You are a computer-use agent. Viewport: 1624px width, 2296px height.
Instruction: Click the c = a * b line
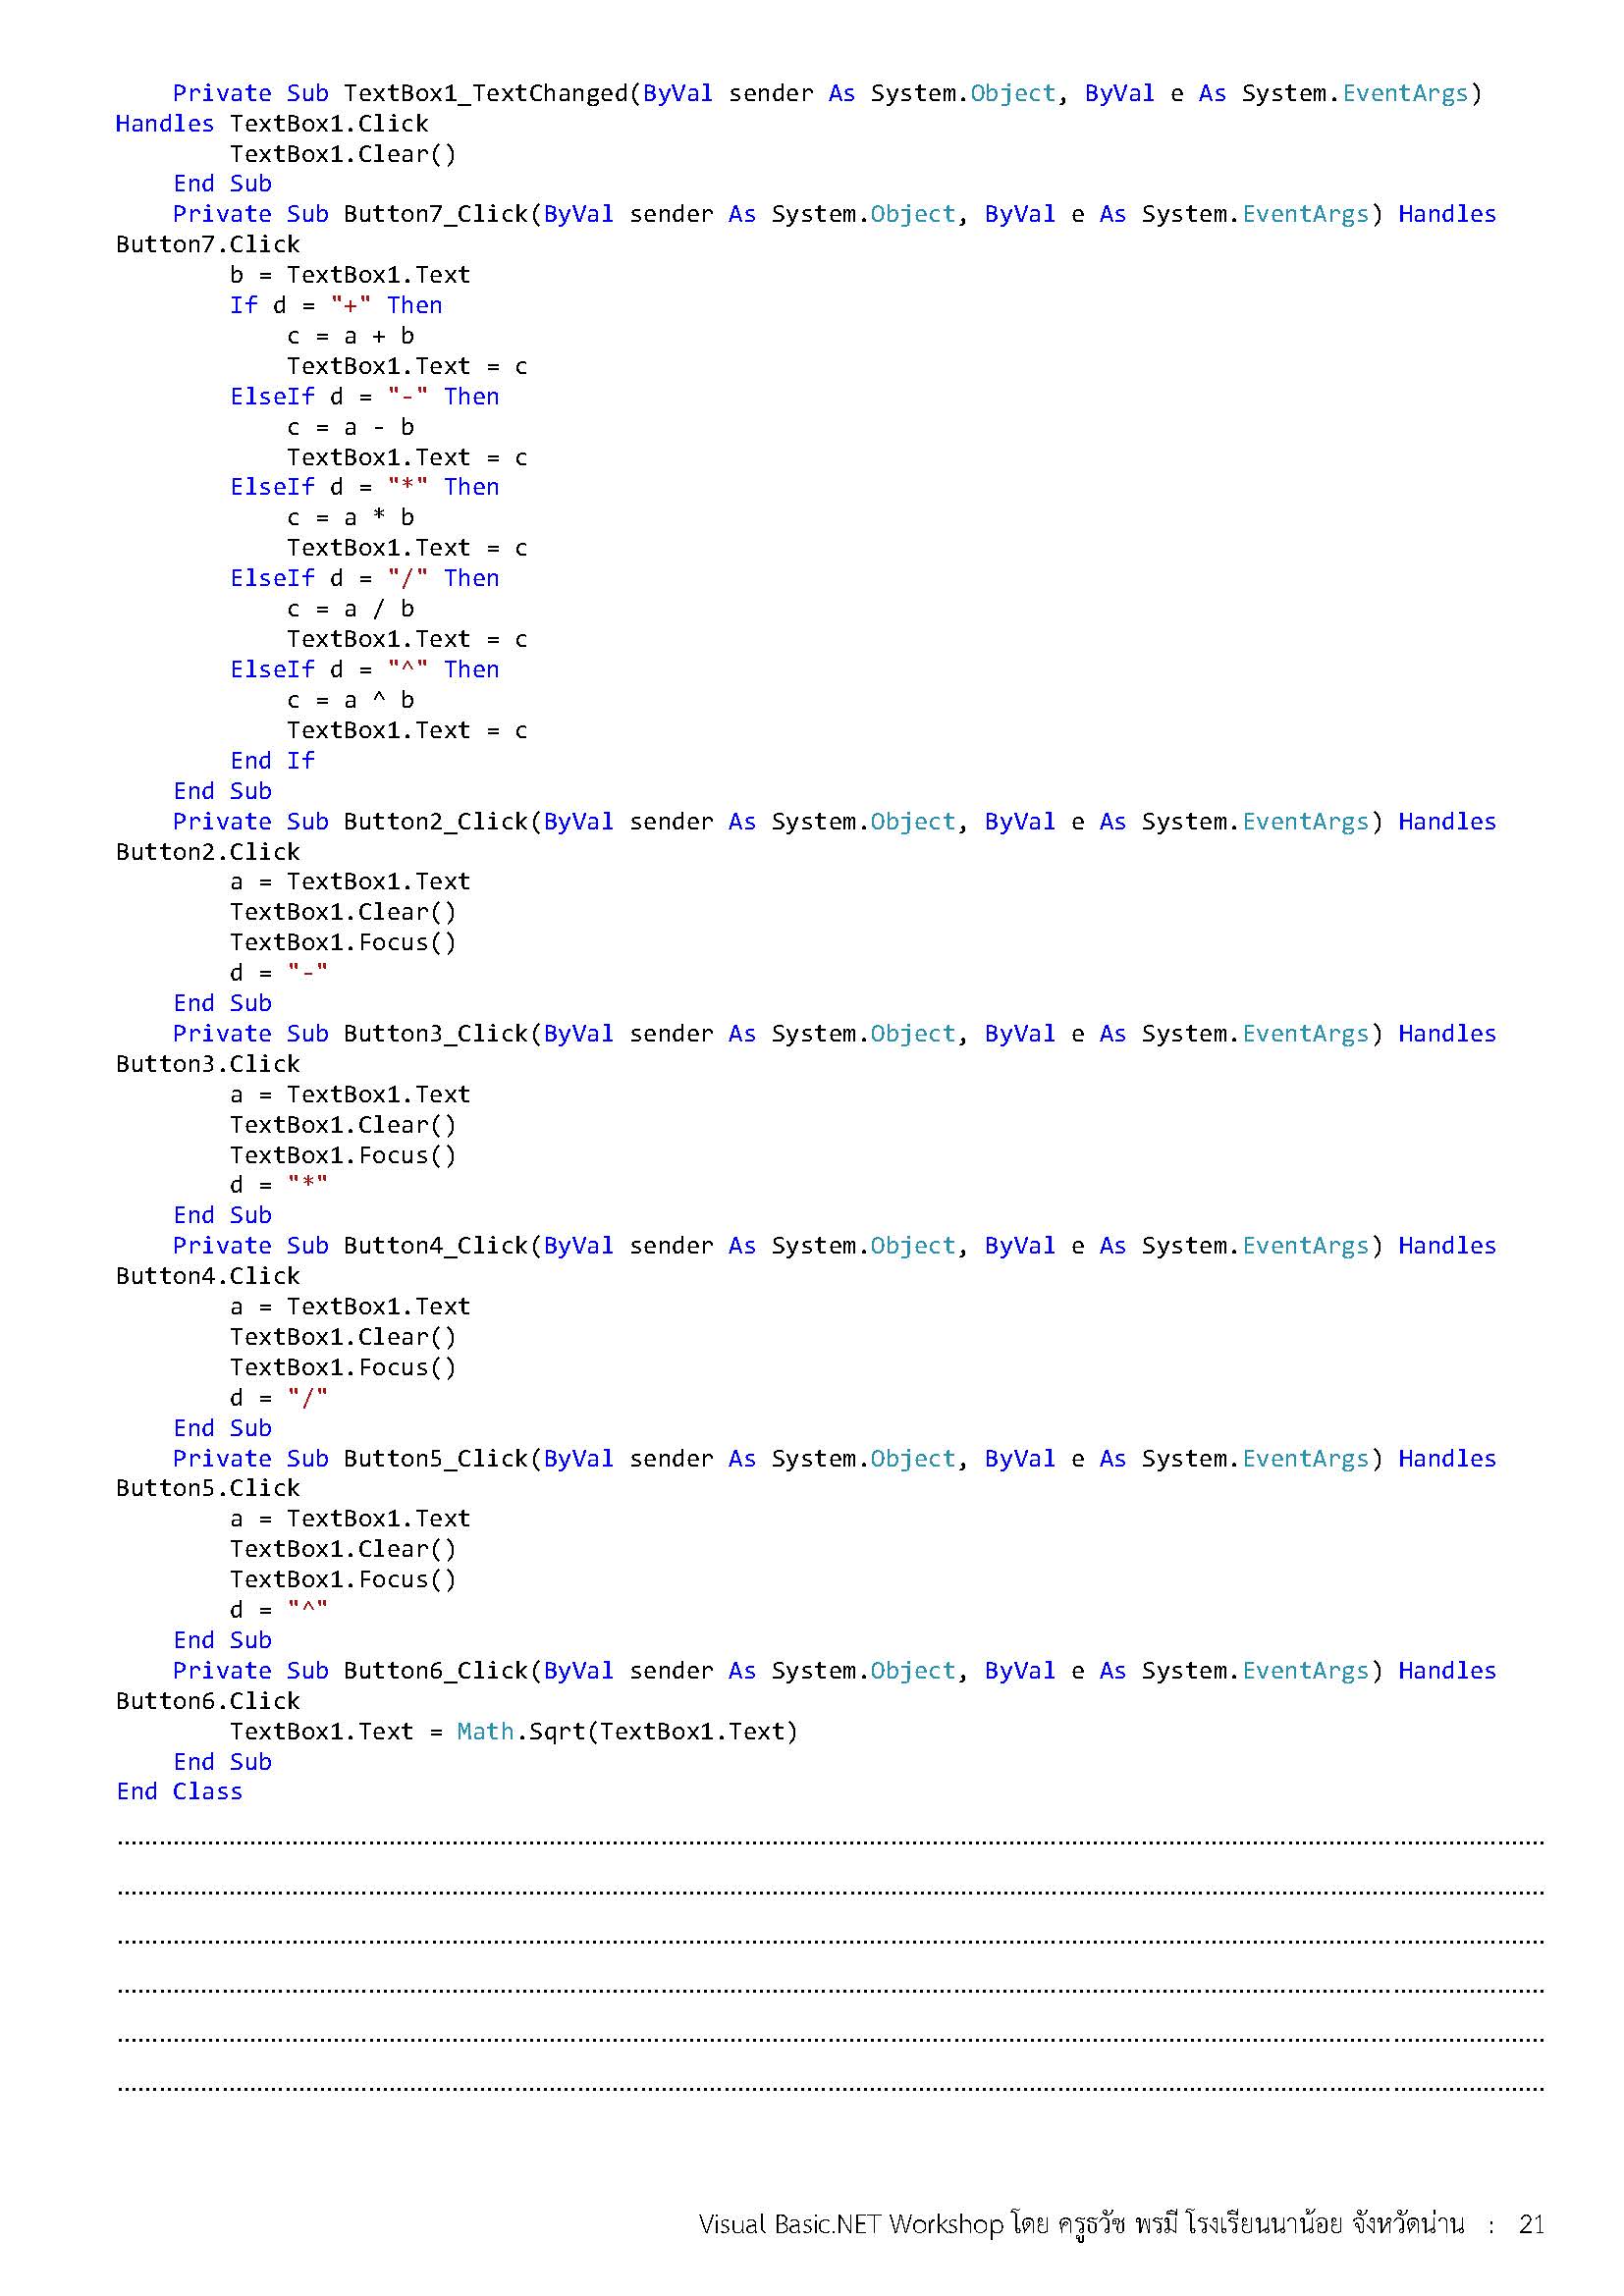(350, 518)
